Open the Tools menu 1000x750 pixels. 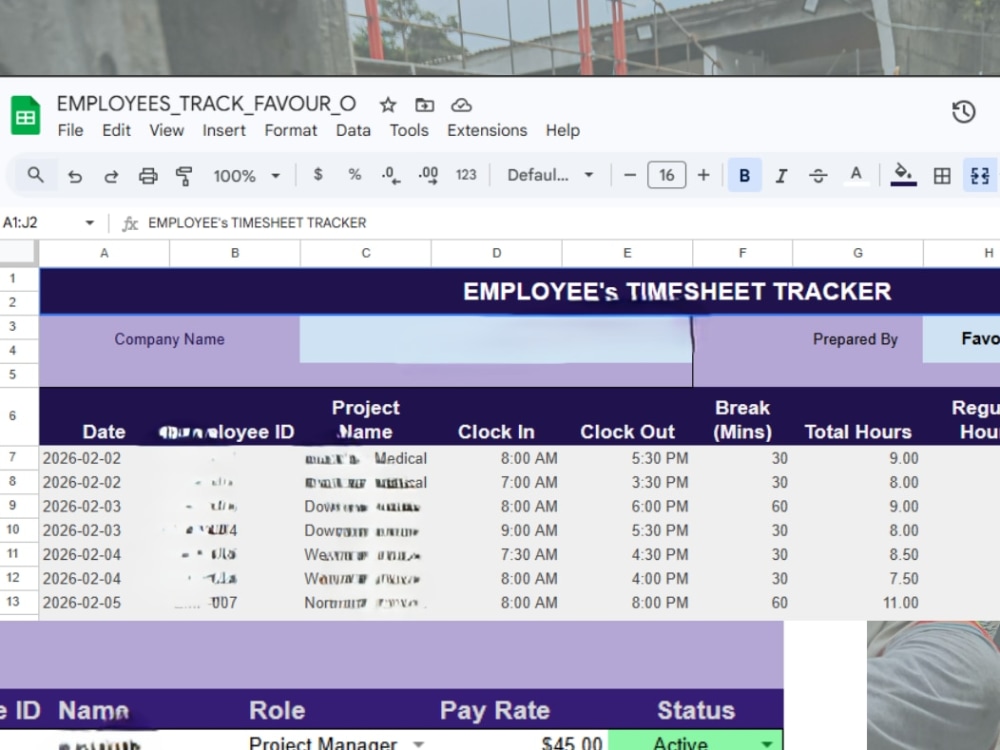pos(409,130)
